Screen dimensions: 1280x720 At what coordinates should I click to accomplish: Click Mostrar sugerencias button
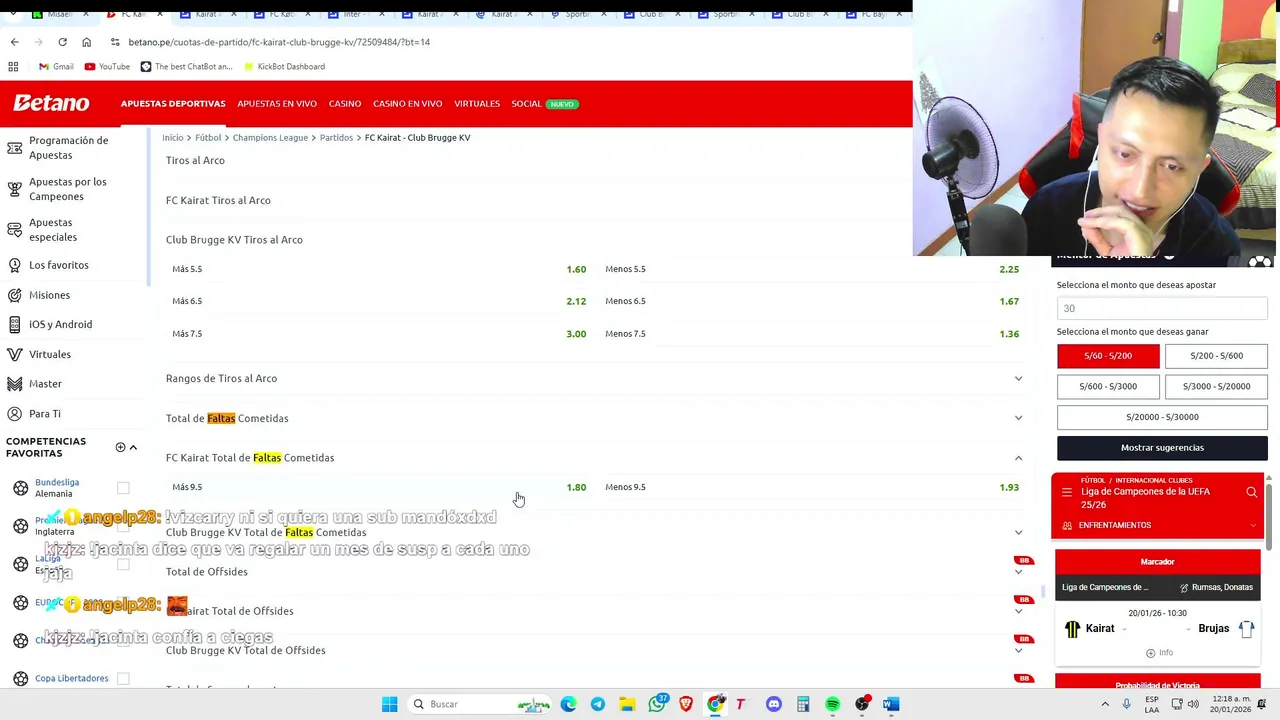1162,448
